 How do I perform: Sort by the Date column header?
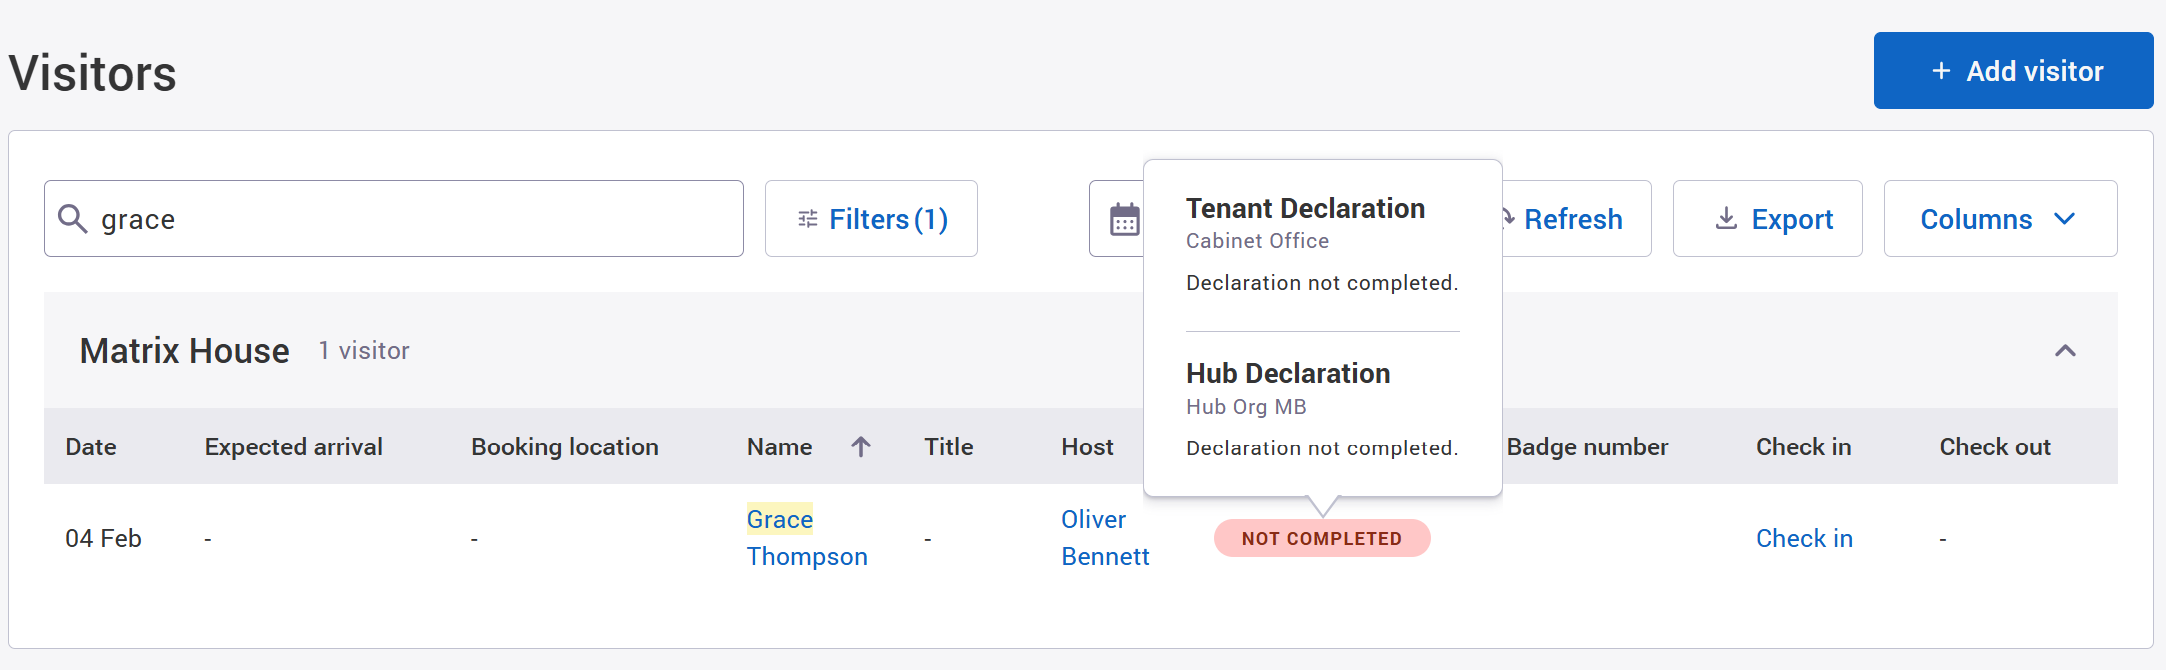coord(91,447)
